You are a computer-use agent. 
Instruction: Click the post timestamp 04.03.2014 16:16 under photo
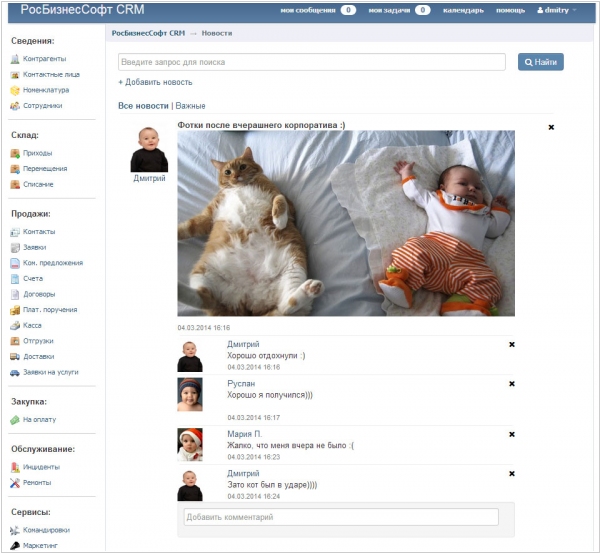click(x=204, y=328)
